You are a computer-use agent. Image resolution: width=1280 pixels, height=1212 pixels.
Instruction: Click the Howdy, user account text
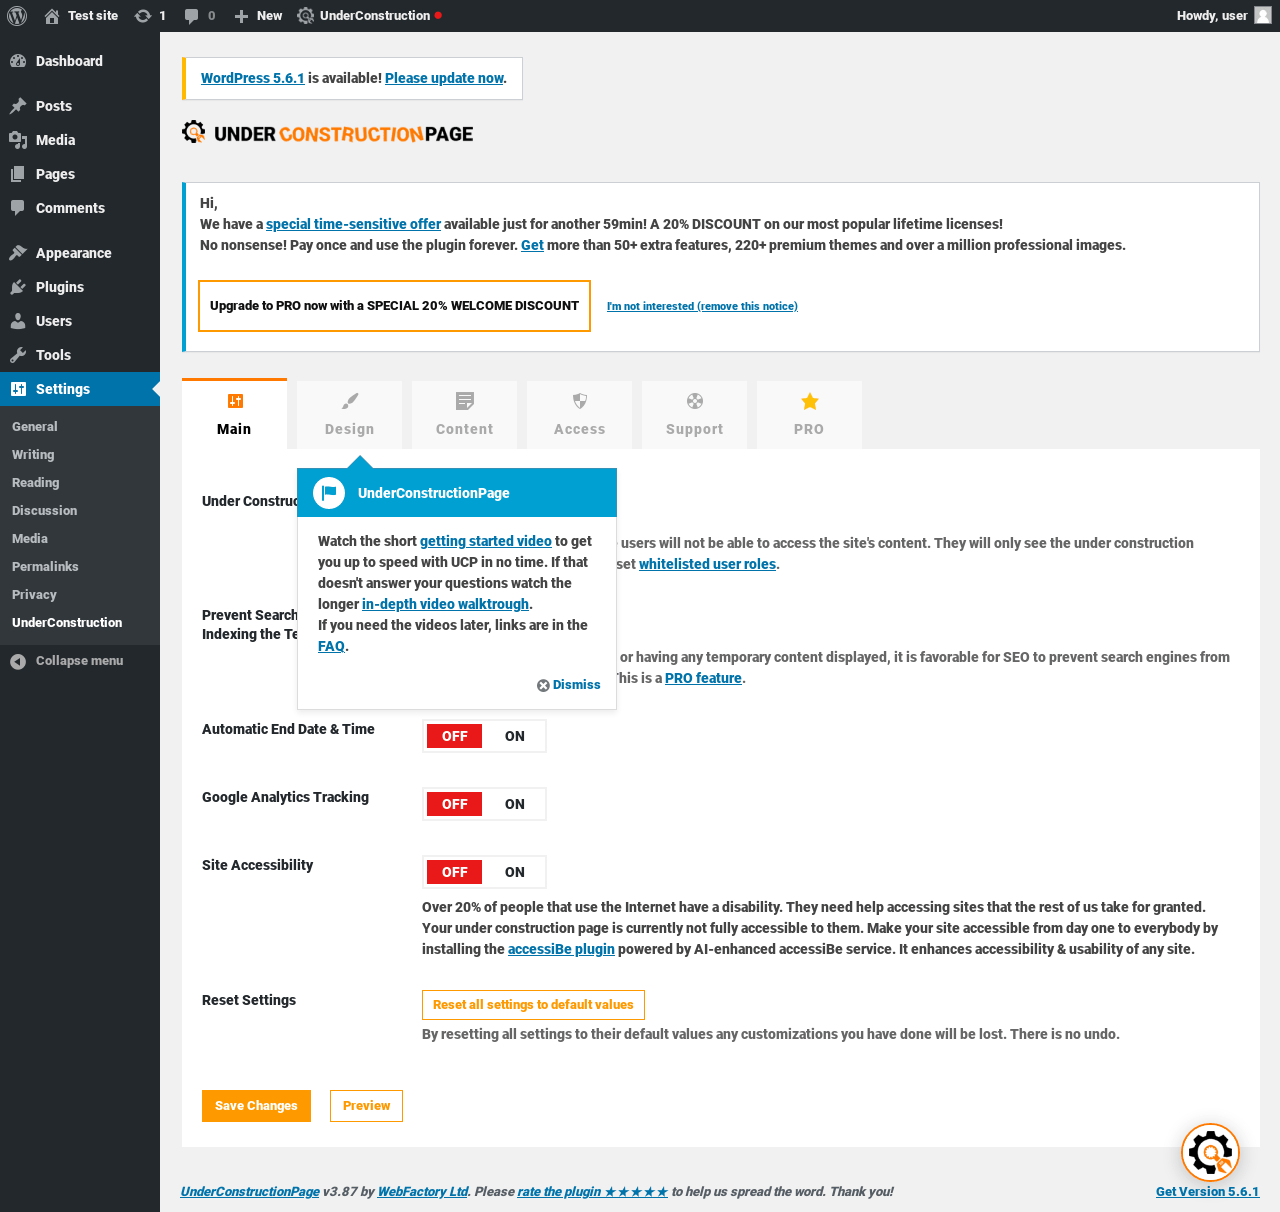pyautogui.click(x=1212, y=16)
